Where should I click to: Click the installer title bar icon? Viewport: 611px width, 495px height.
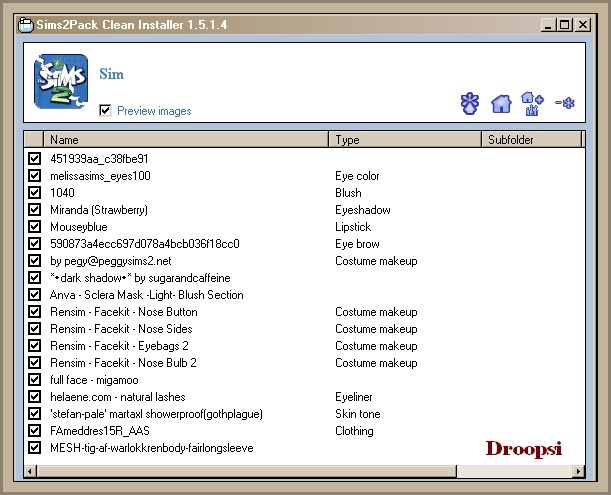point(26,25)
